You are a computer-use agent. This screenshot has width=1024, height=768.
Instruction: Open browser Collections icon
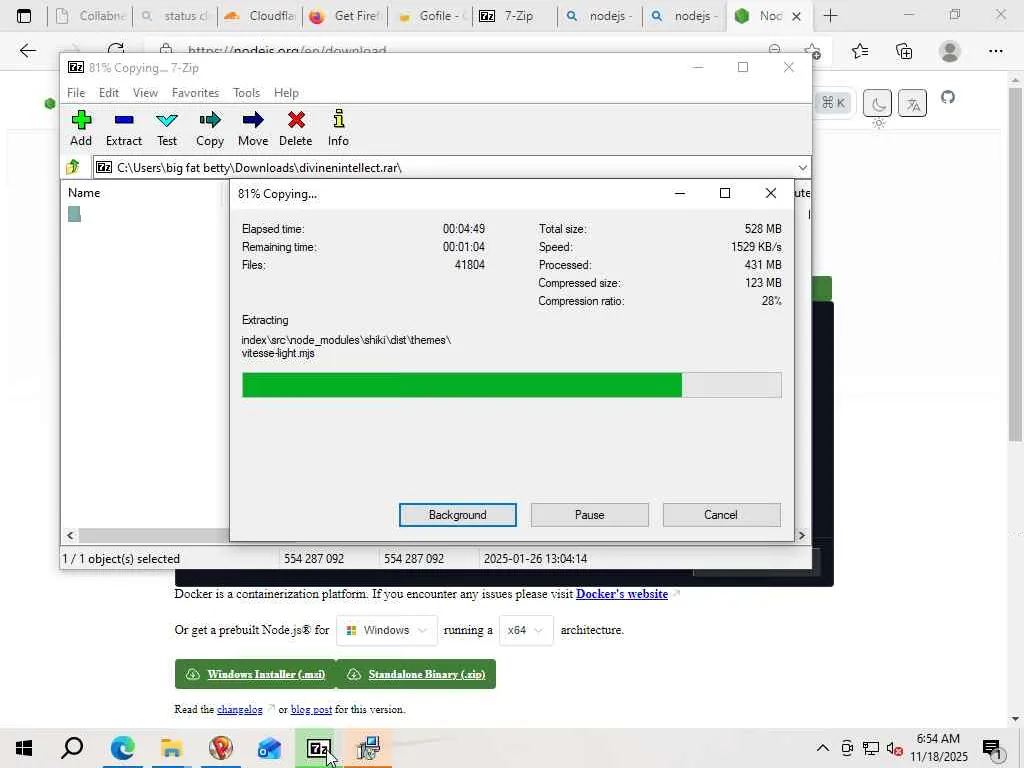tap(904, 51)
